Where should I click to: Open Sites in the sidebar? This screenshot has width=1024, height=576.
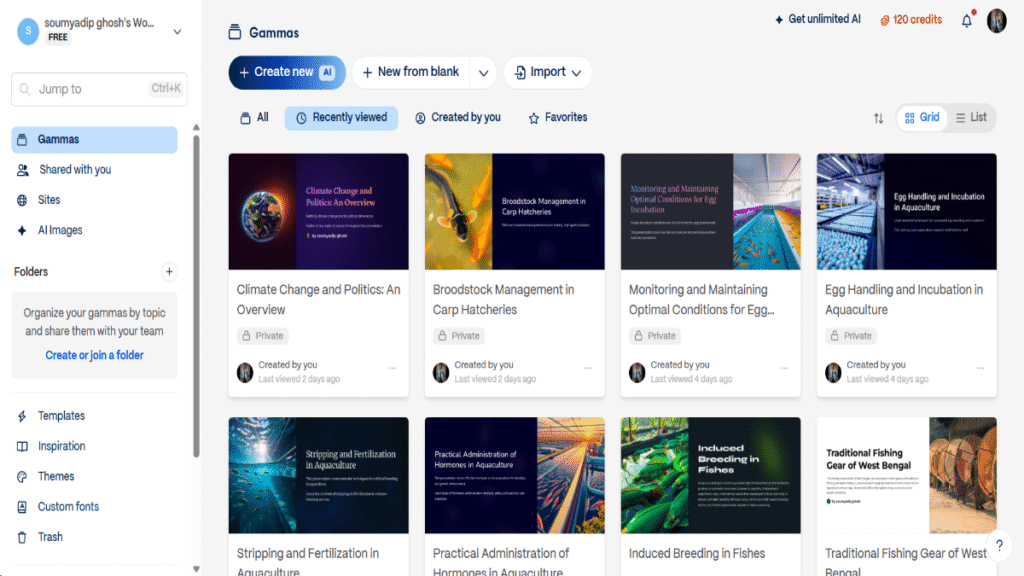click(94, 200)
